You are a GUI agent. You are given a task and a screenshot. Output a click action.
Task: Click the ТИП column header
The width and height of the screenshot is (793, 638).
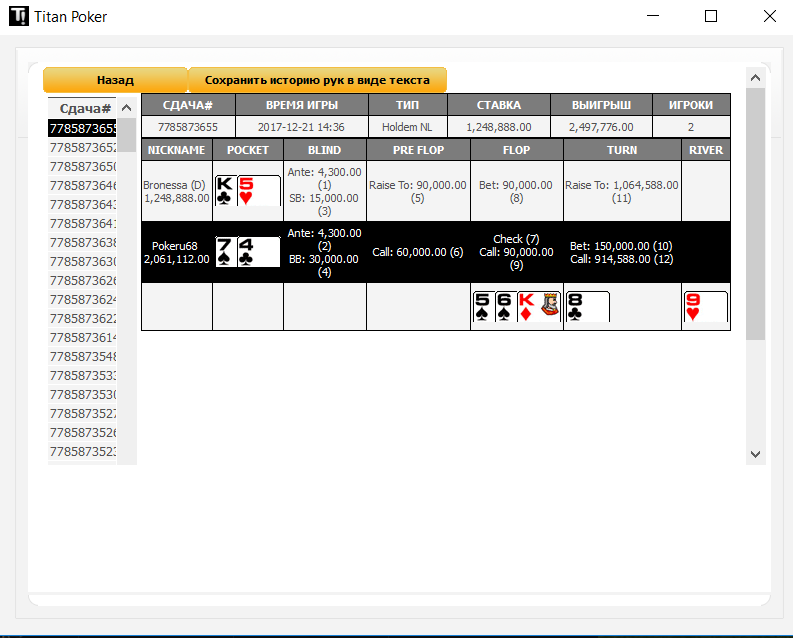pyautogui.click(x=408, y=105)
